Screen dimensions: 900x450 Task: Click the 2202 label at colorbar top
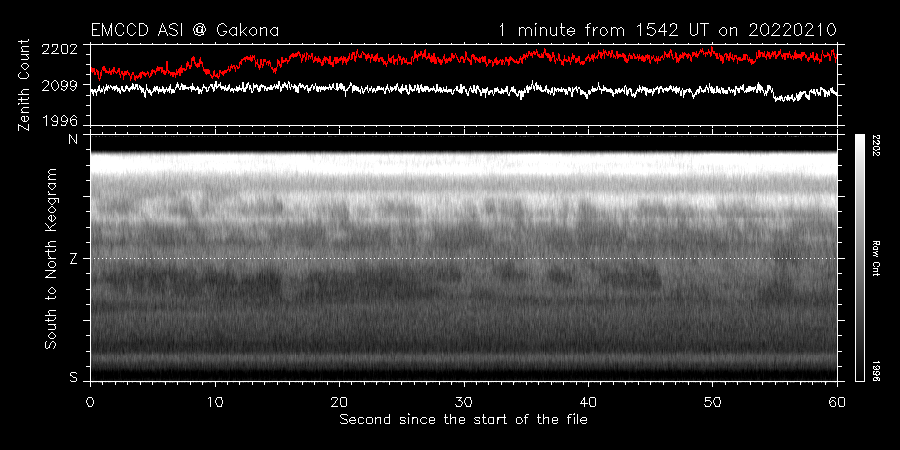pyautogui.click(x=876, y=145)
